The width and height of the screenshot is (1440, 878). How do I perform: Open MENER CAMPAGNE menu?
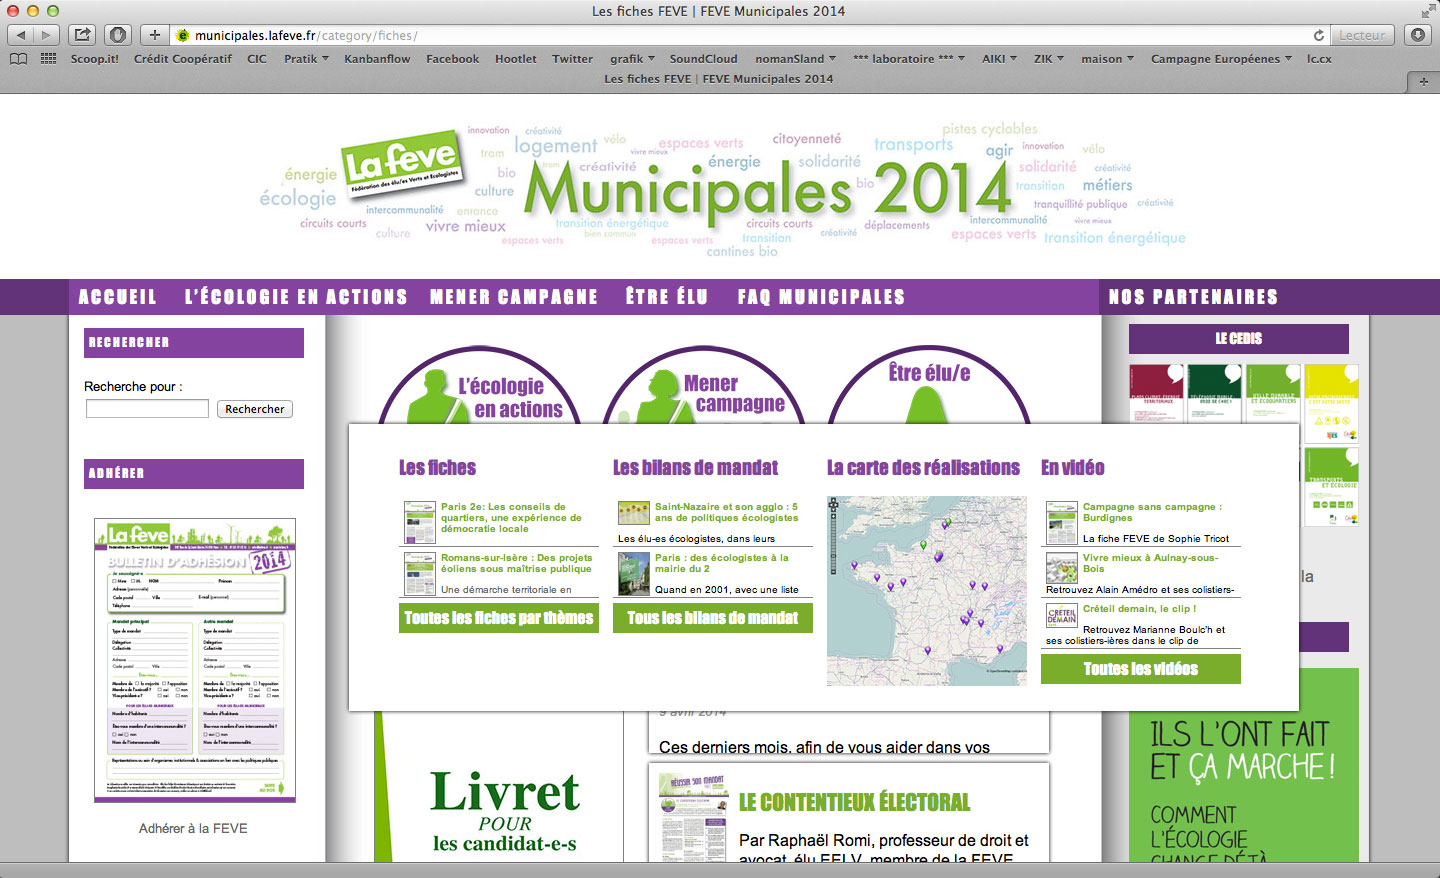tap(514, 297)
